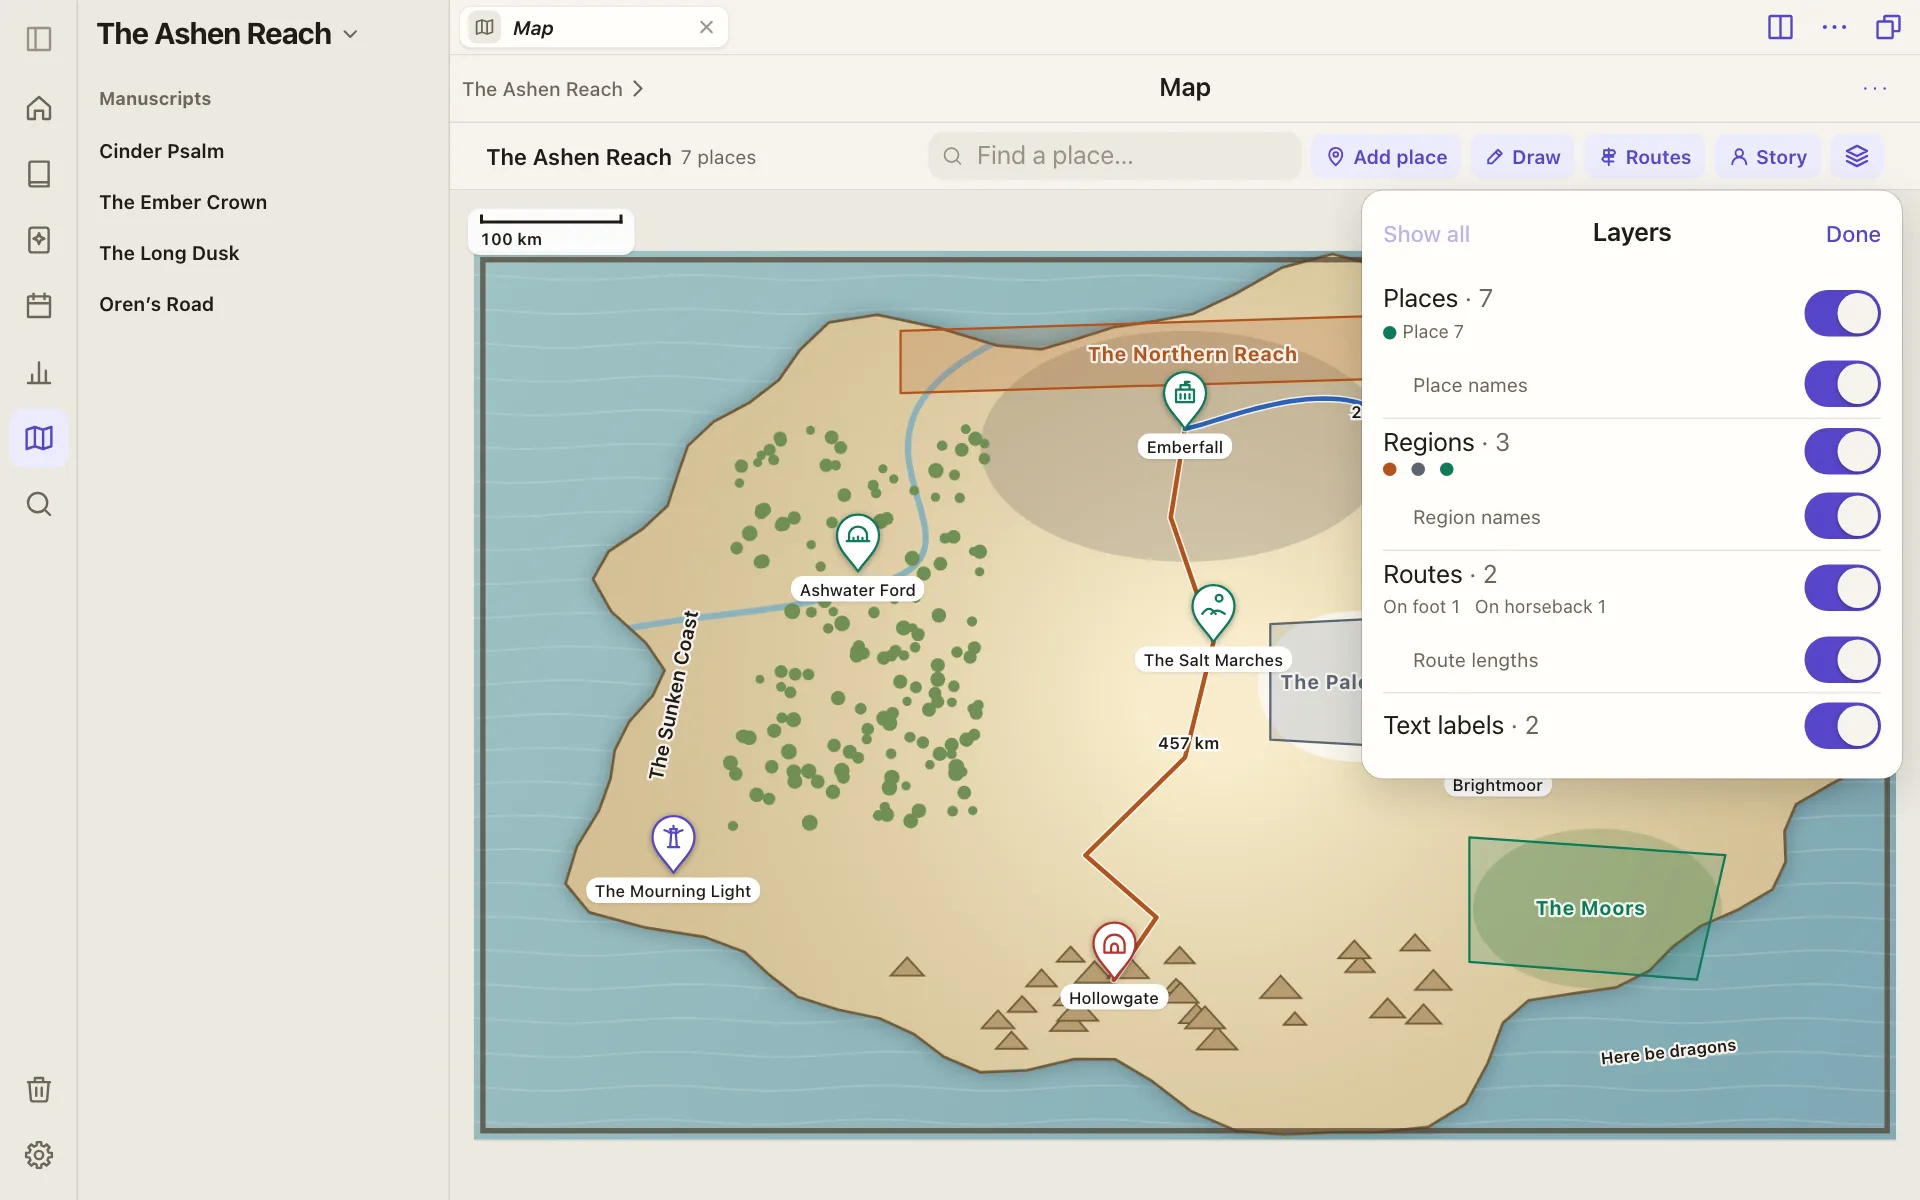Toggle the Region names switch
1920x1200 pixels.
(1842, 516)
